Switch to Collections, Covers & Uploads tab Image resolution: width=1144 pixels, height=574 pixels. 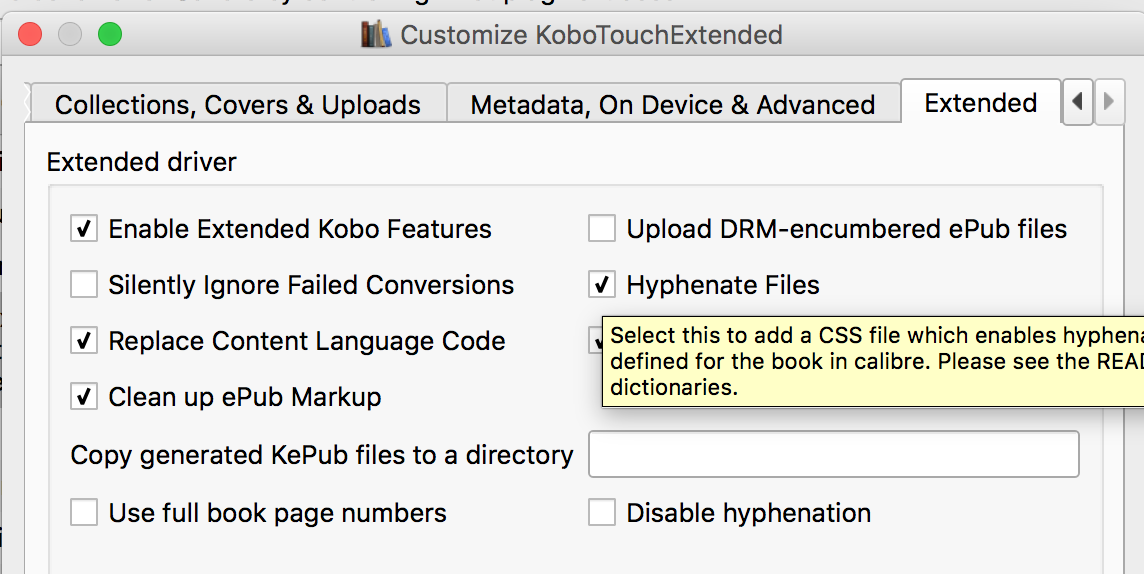click(x=237, y=105)
